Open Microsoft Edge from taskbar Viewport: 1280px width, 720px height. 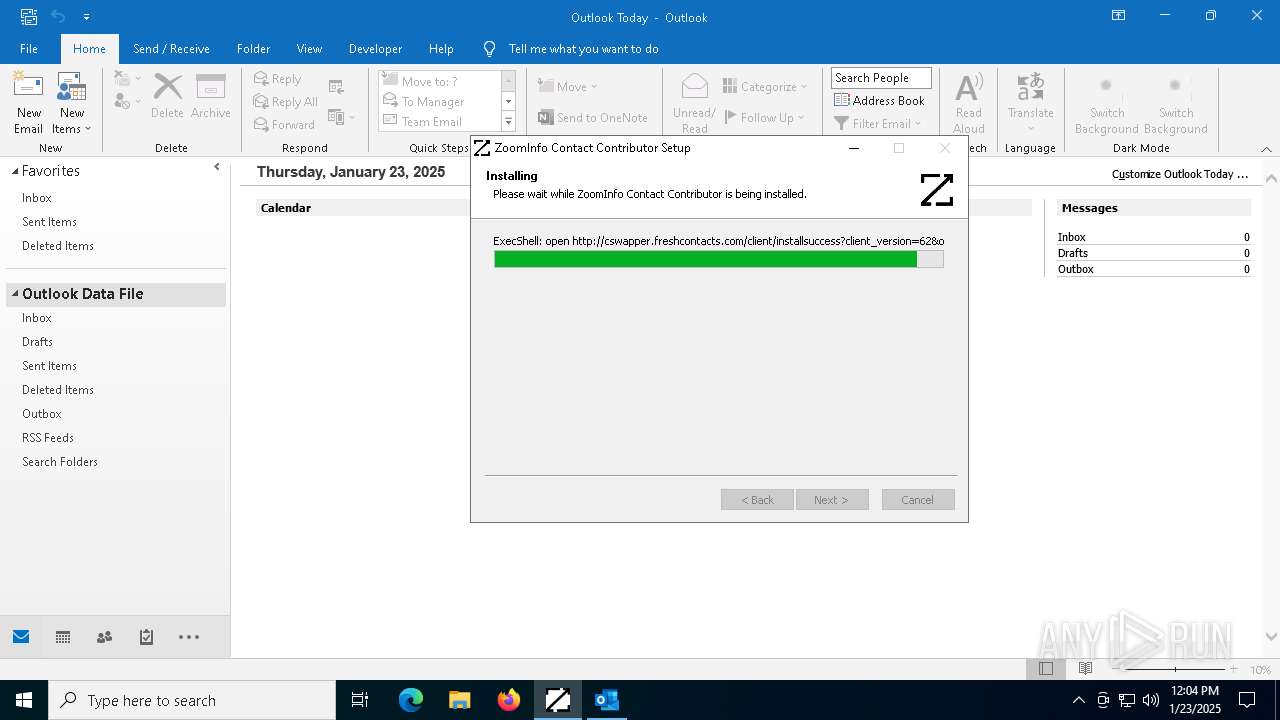(x=411, y=700)
